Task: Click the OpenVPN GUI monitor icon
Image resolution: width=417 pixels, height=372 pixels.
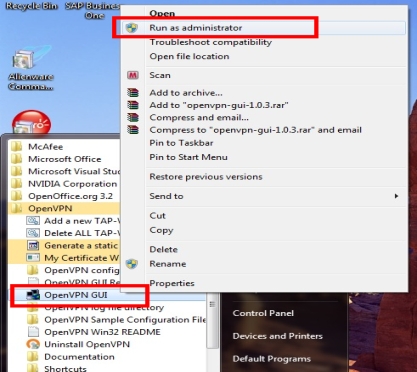Action: pos(33,295)
